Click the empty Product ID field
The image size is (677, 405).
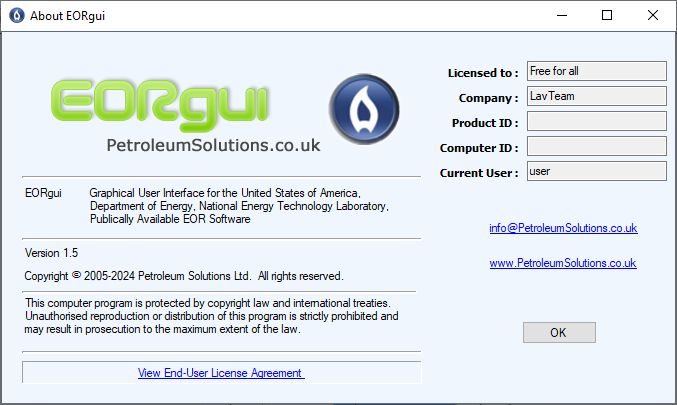click(x=597, y=121)
